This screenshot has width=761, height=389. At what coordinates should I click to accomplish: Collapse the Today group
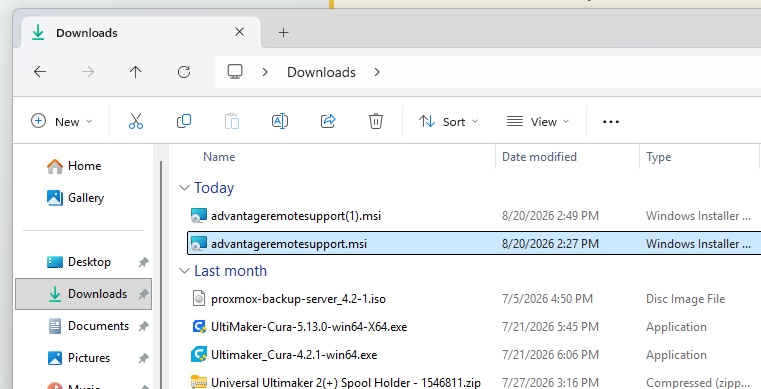tap(184, 188)
